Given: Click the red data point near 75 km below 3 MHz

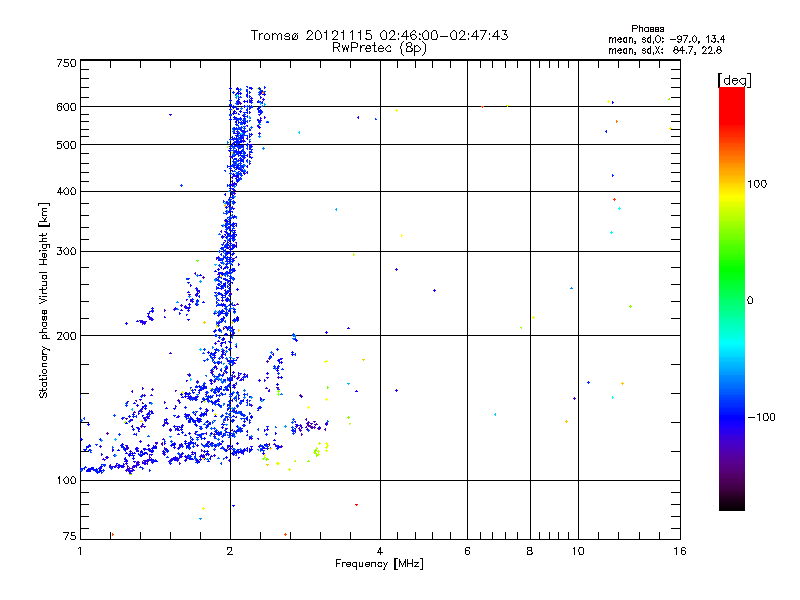Looking at the screenshot, I should pos(285,535).
